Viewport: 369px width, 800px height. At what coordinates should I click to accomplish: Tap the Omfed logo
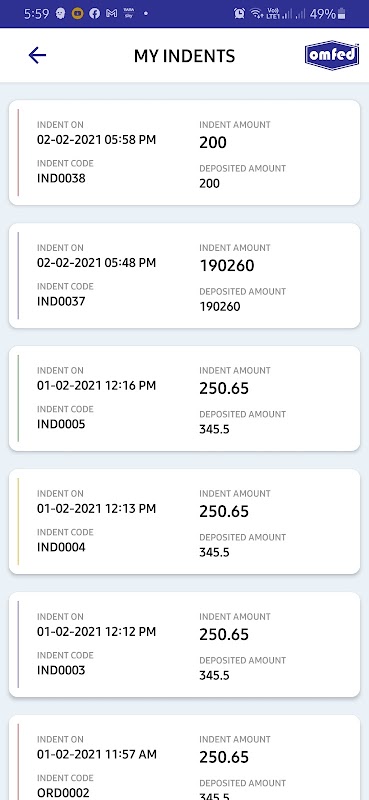332,55
